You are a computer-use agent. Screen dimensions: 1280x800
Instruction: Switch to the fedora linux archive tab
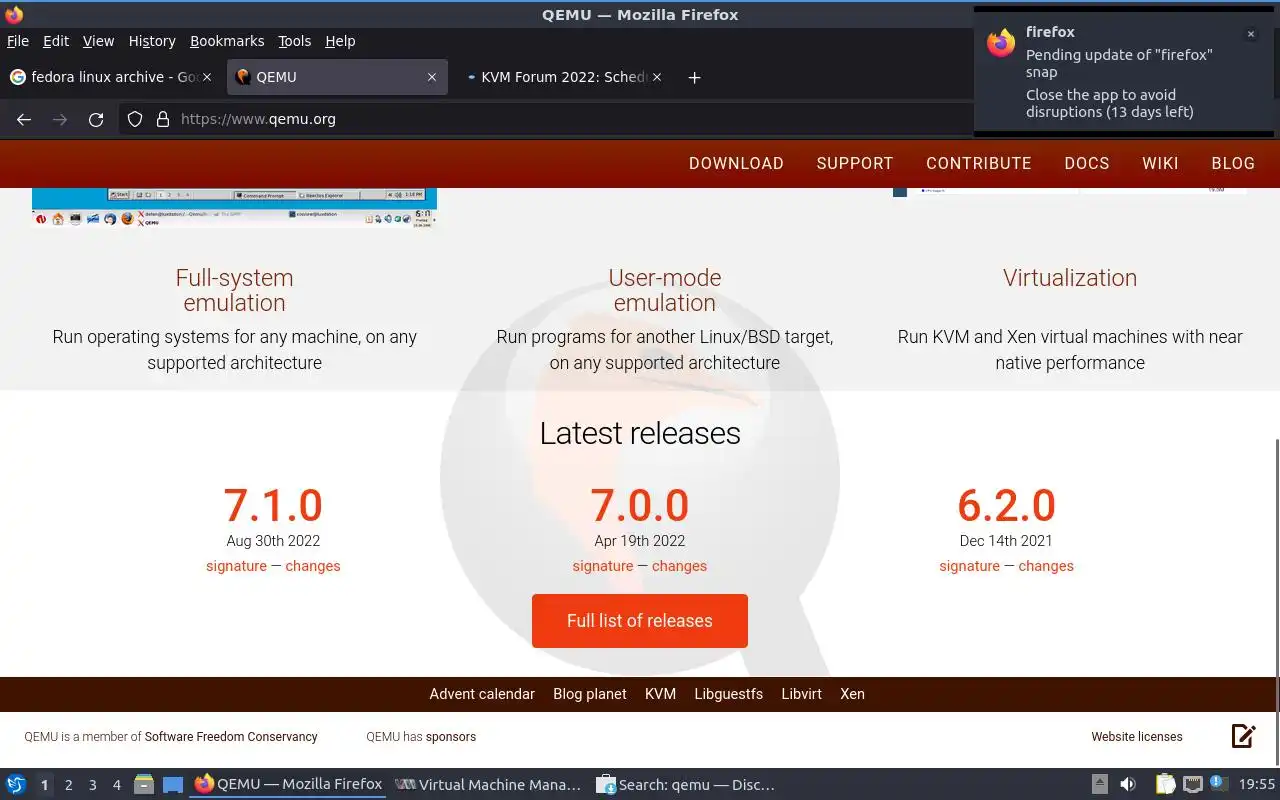pos(113,77)
